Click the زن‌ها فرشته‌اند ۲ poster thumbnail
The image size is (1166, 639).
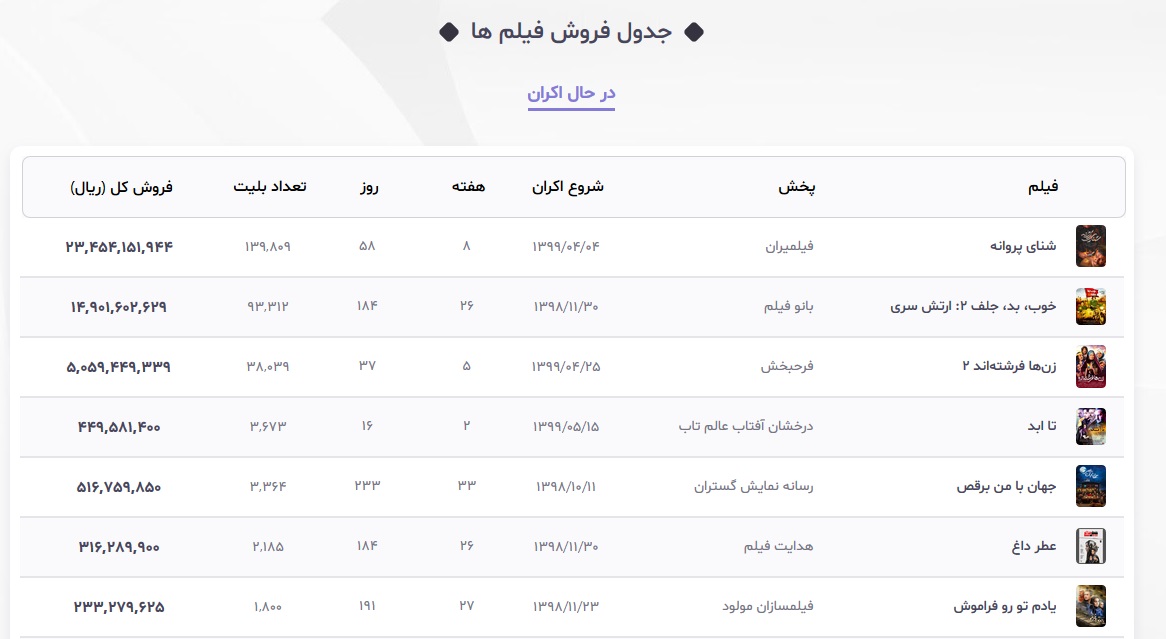pos(1090,366)
